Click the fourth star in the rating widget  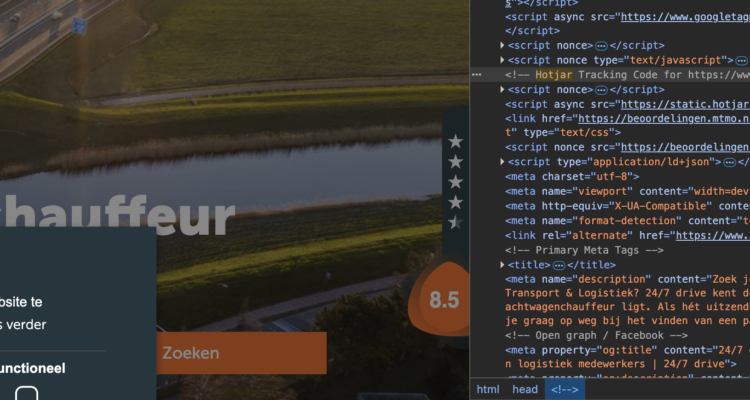456,202
